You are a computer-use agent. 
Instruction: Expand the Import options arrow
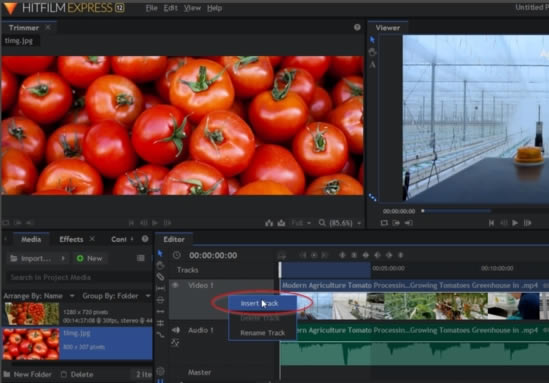click(x=63, y=258)
